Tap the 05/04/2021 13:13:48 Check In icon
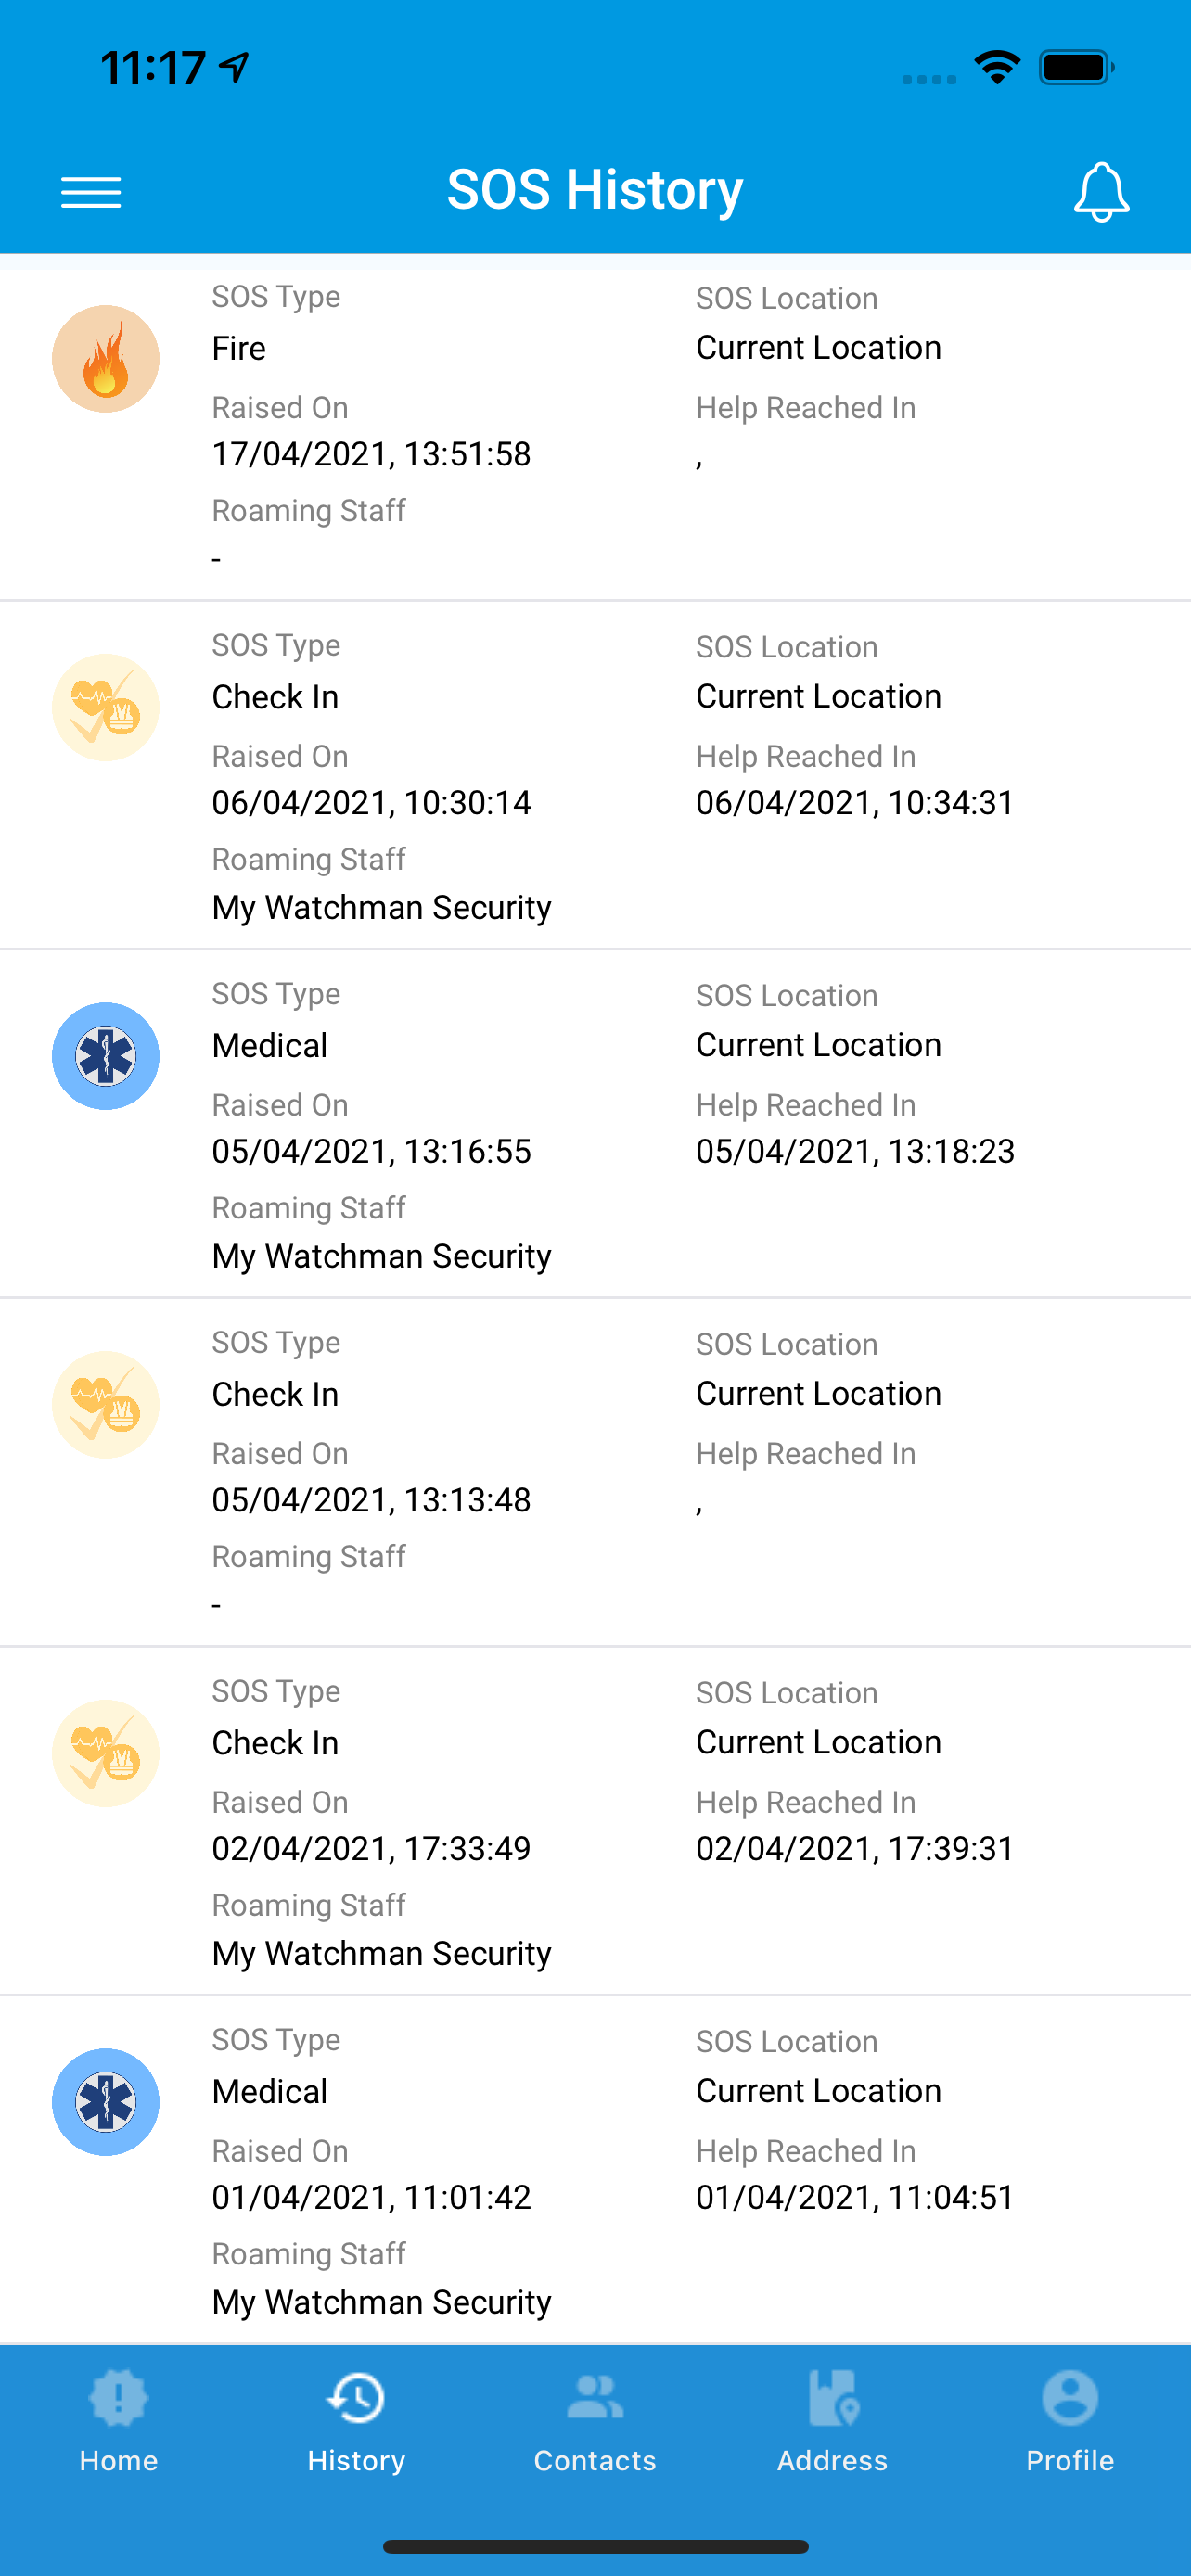 (x=106, y=1405)
